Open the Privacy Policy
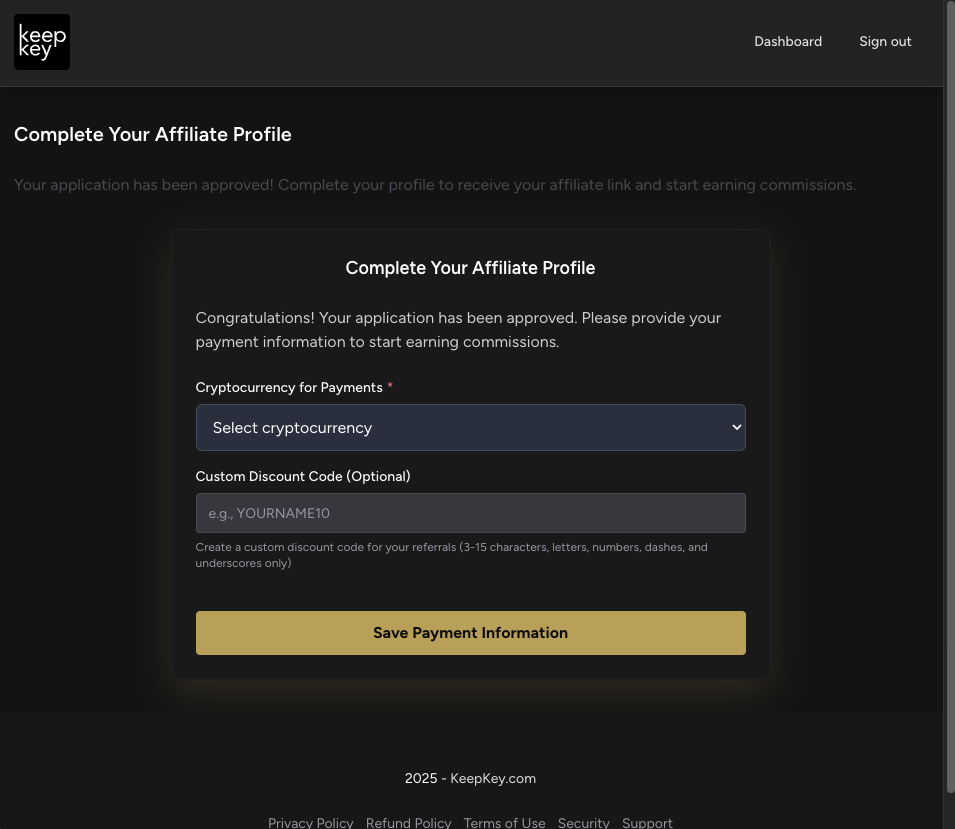The width and height of the screenshot is (955, 829). pyautogui.click(x=310, y=822)
